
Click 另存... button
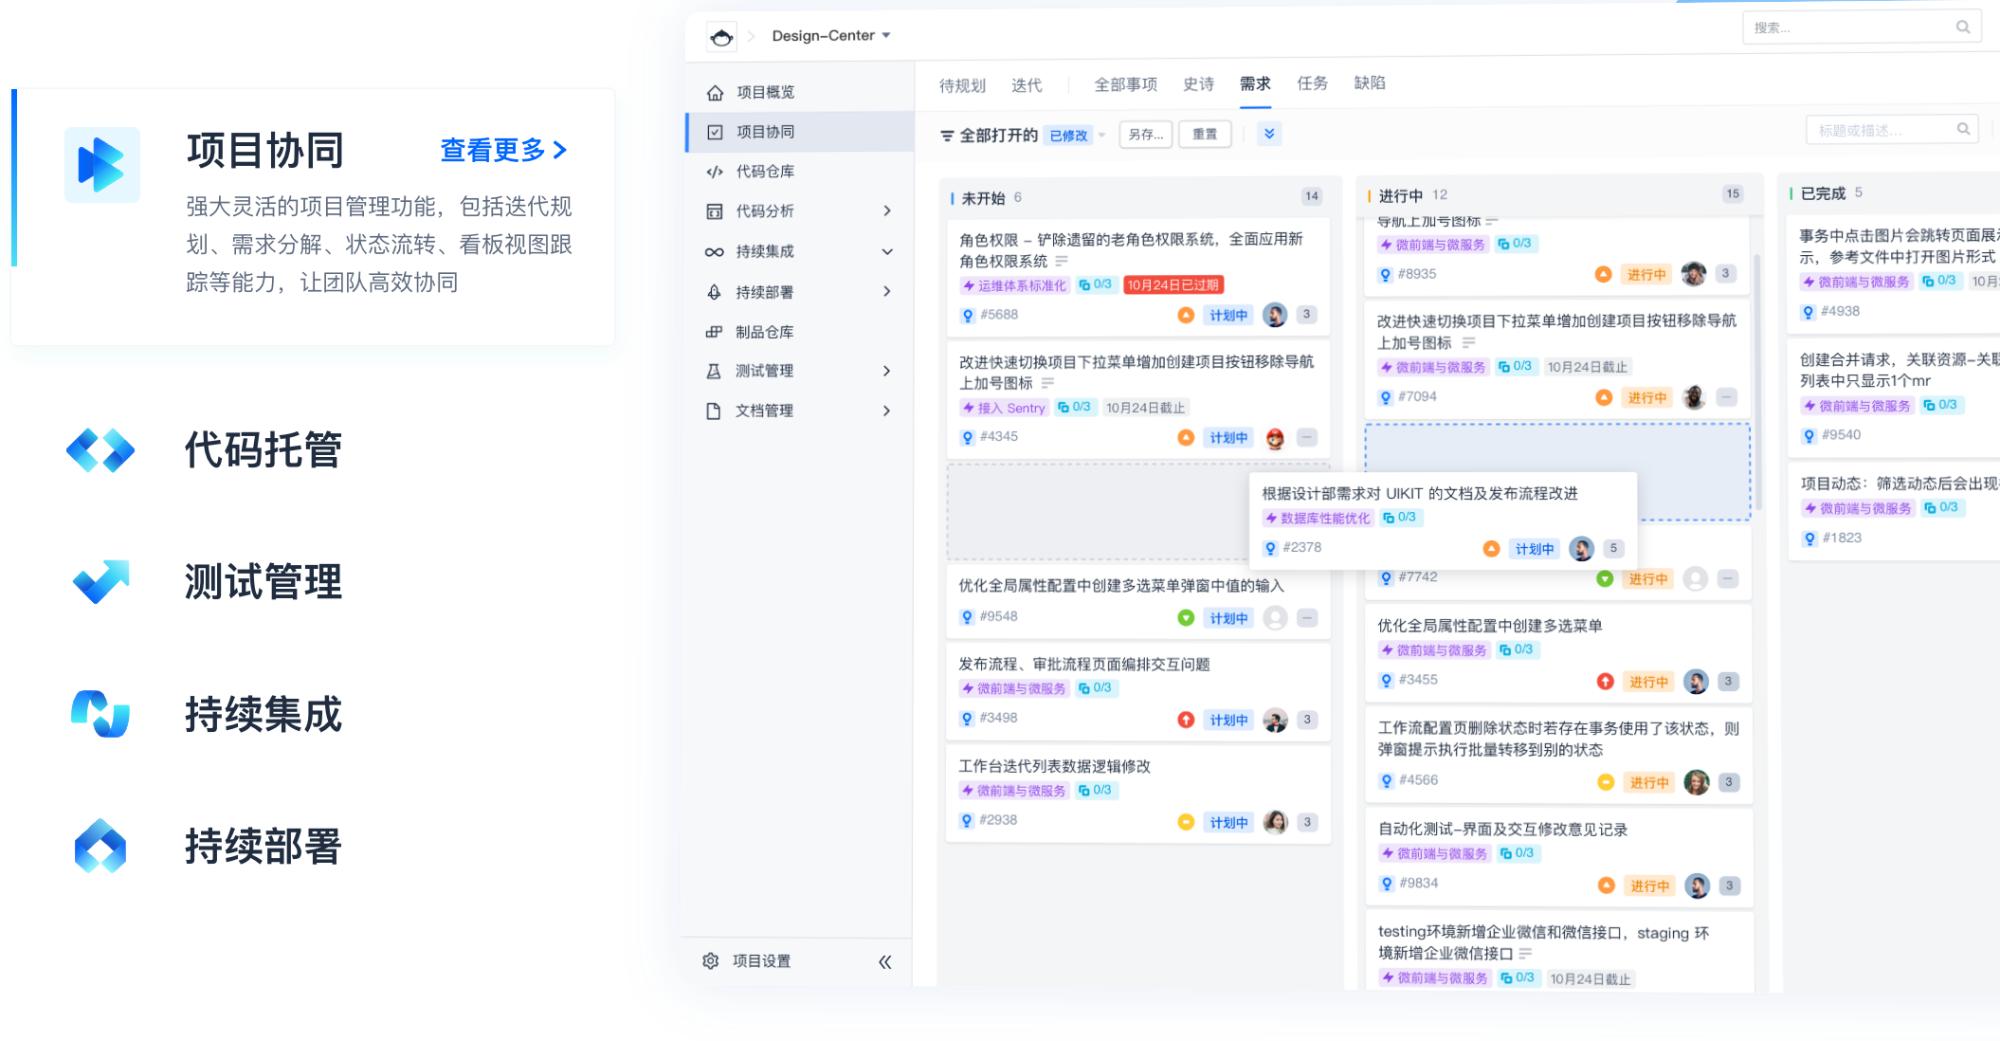pyautogui.click(x=1146, y=134)
